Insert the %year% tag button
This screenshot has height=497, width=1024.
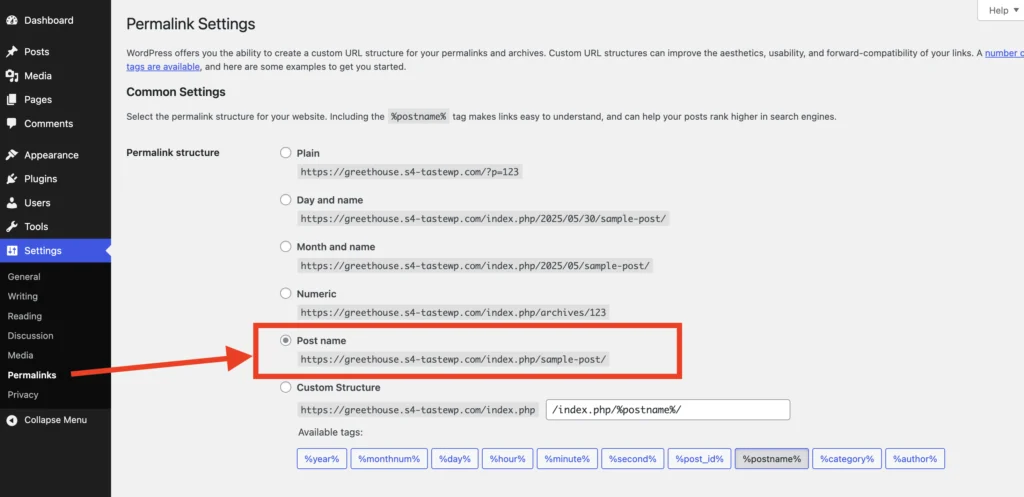pyautogui.click(x=322, y=458)
